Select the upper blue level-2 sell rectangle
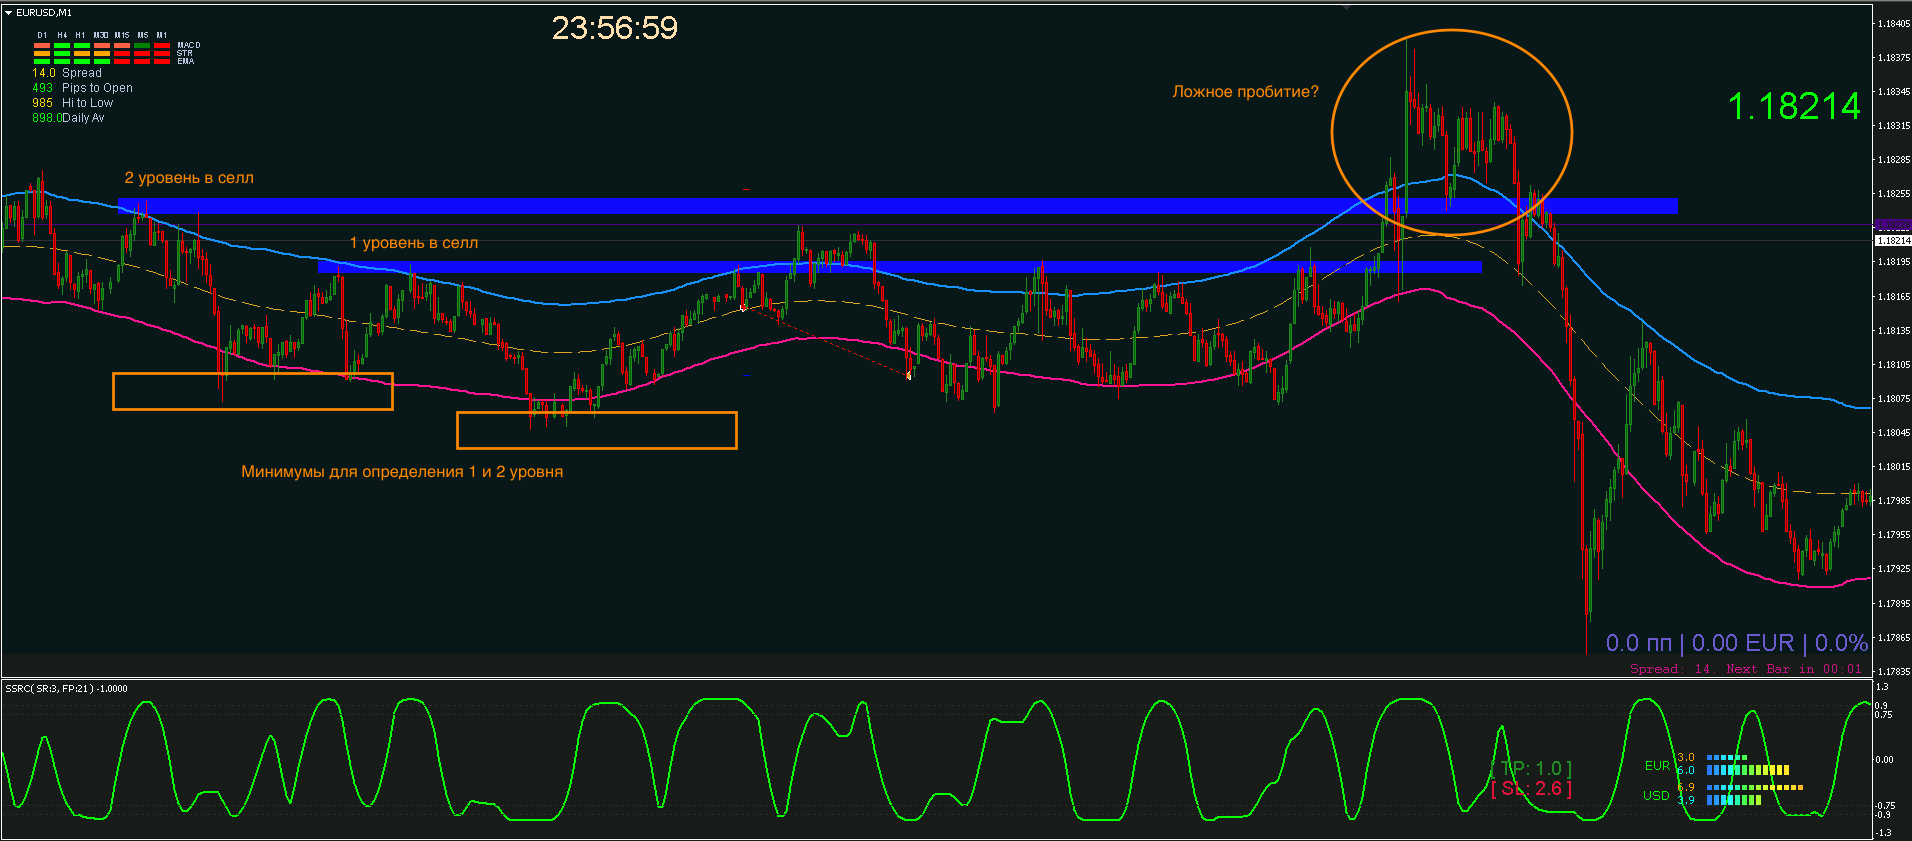This screenshot has height=841, width=1912. point(898,206)
